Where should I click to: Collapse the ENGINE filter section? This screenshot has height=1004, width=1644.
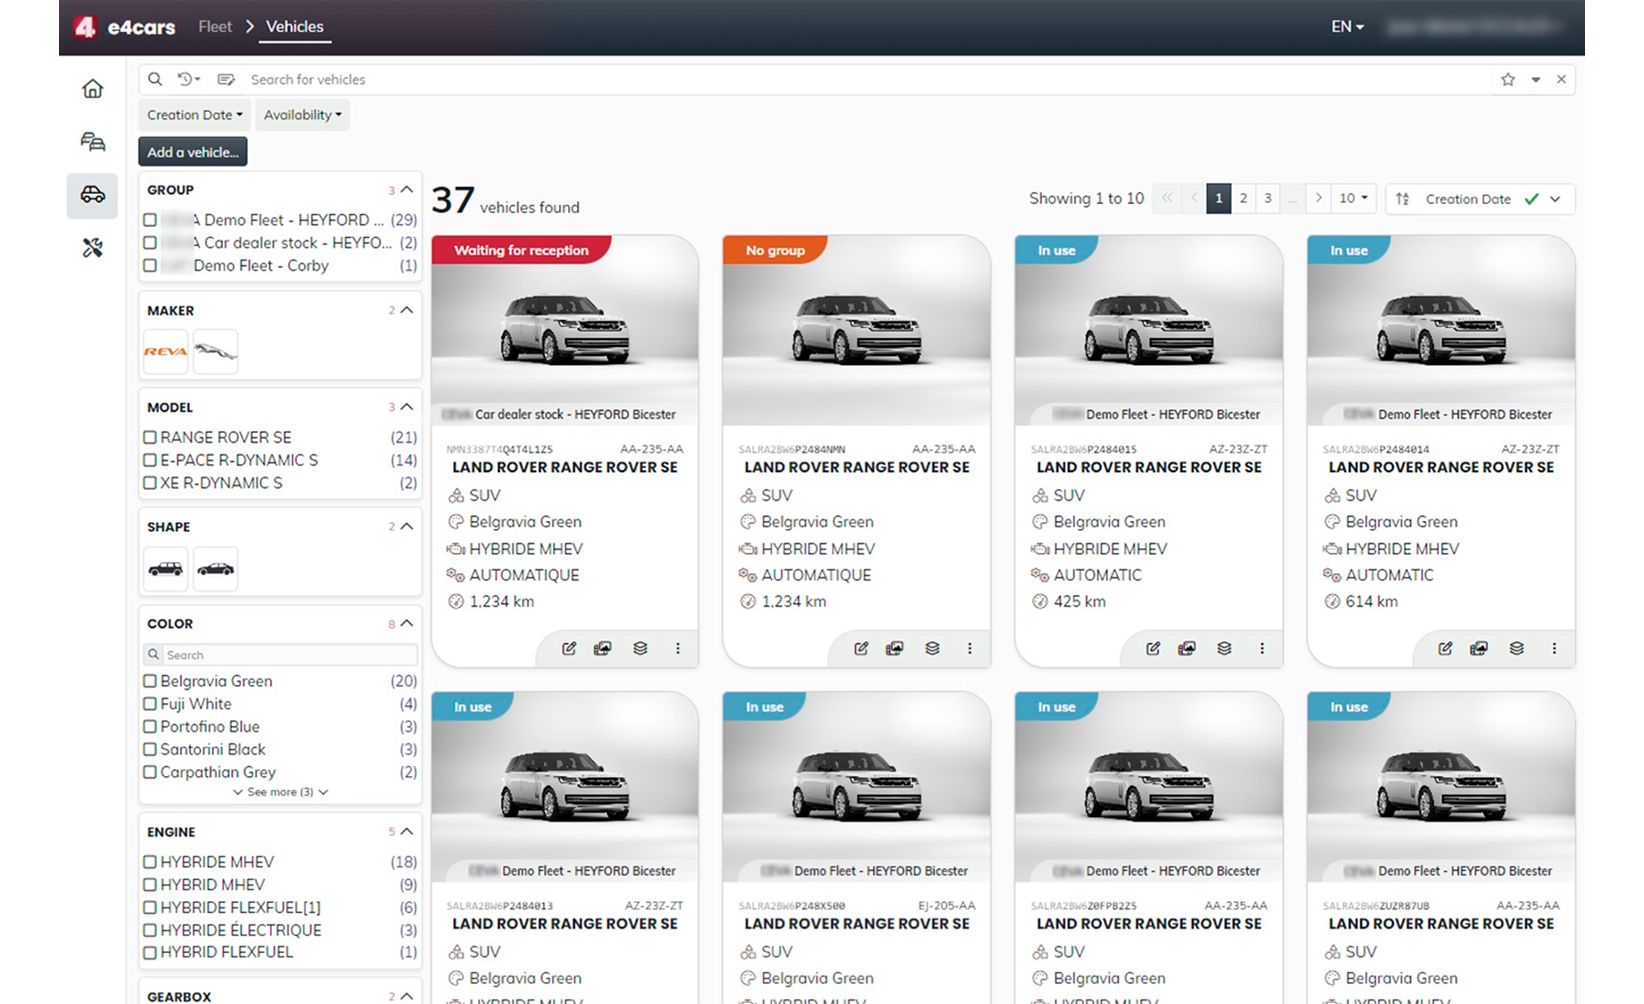point(407,831)
